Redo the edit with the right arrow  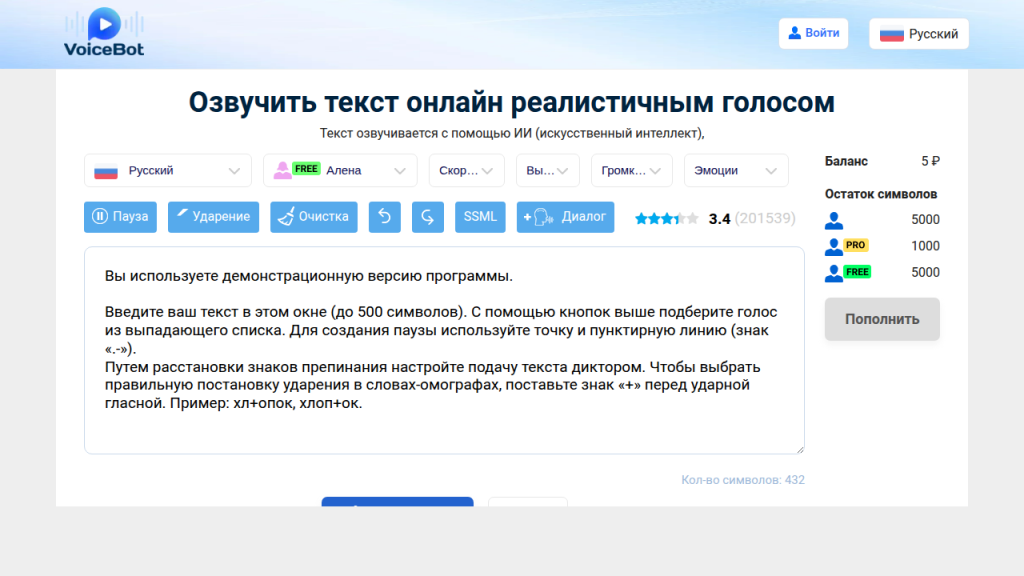point(428,217)
